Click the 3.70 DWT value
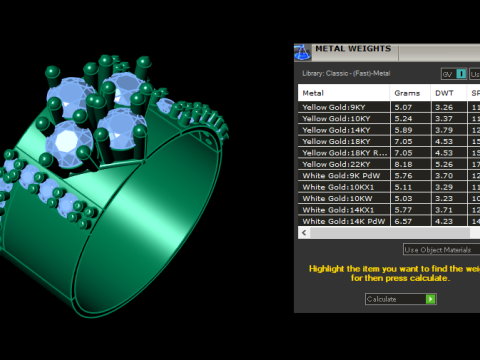Image resolution: width=480 pixels, height=360 pixels. tap(444, 176)
